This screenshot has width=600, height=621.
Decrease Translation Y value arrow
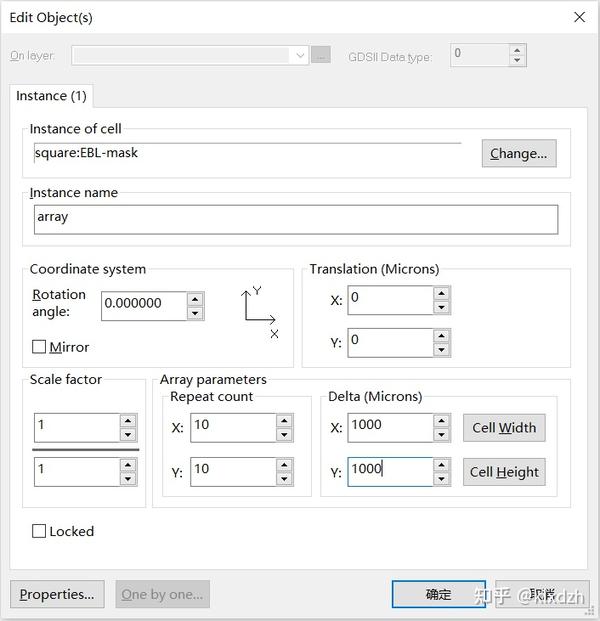[442, 349]
